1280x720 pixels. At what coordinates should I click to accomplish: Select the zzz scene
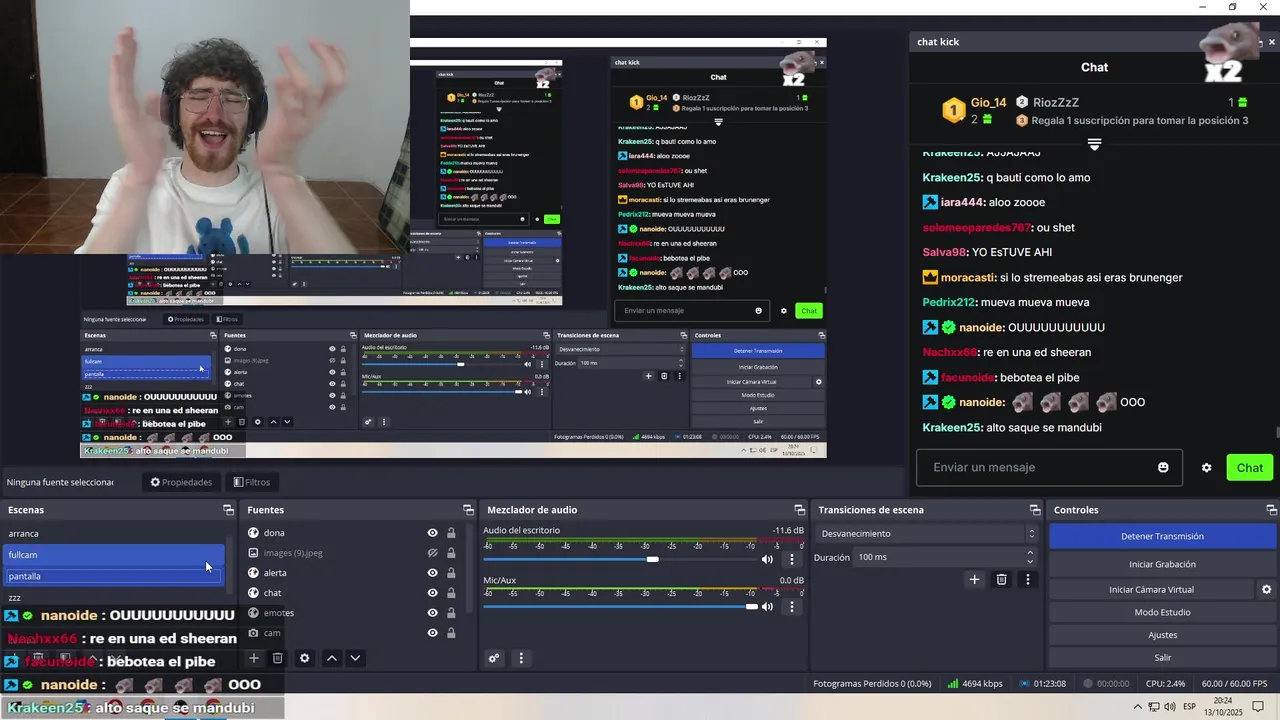point(115,597)
